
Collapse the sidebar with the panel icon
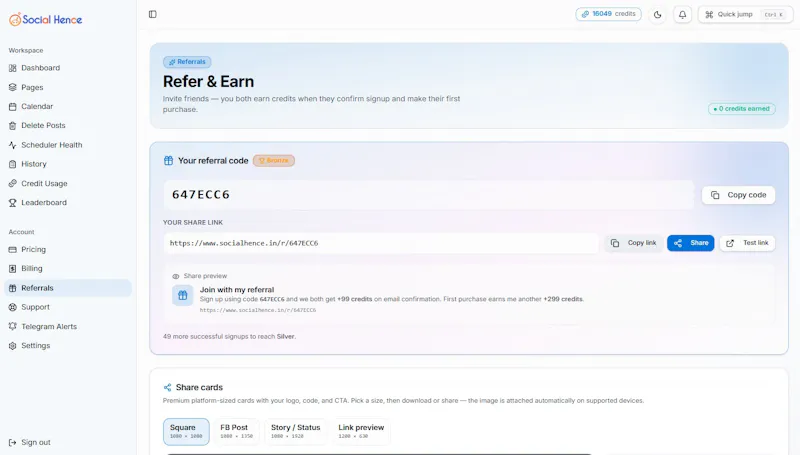pyautogui.click(x=153, y=14)
